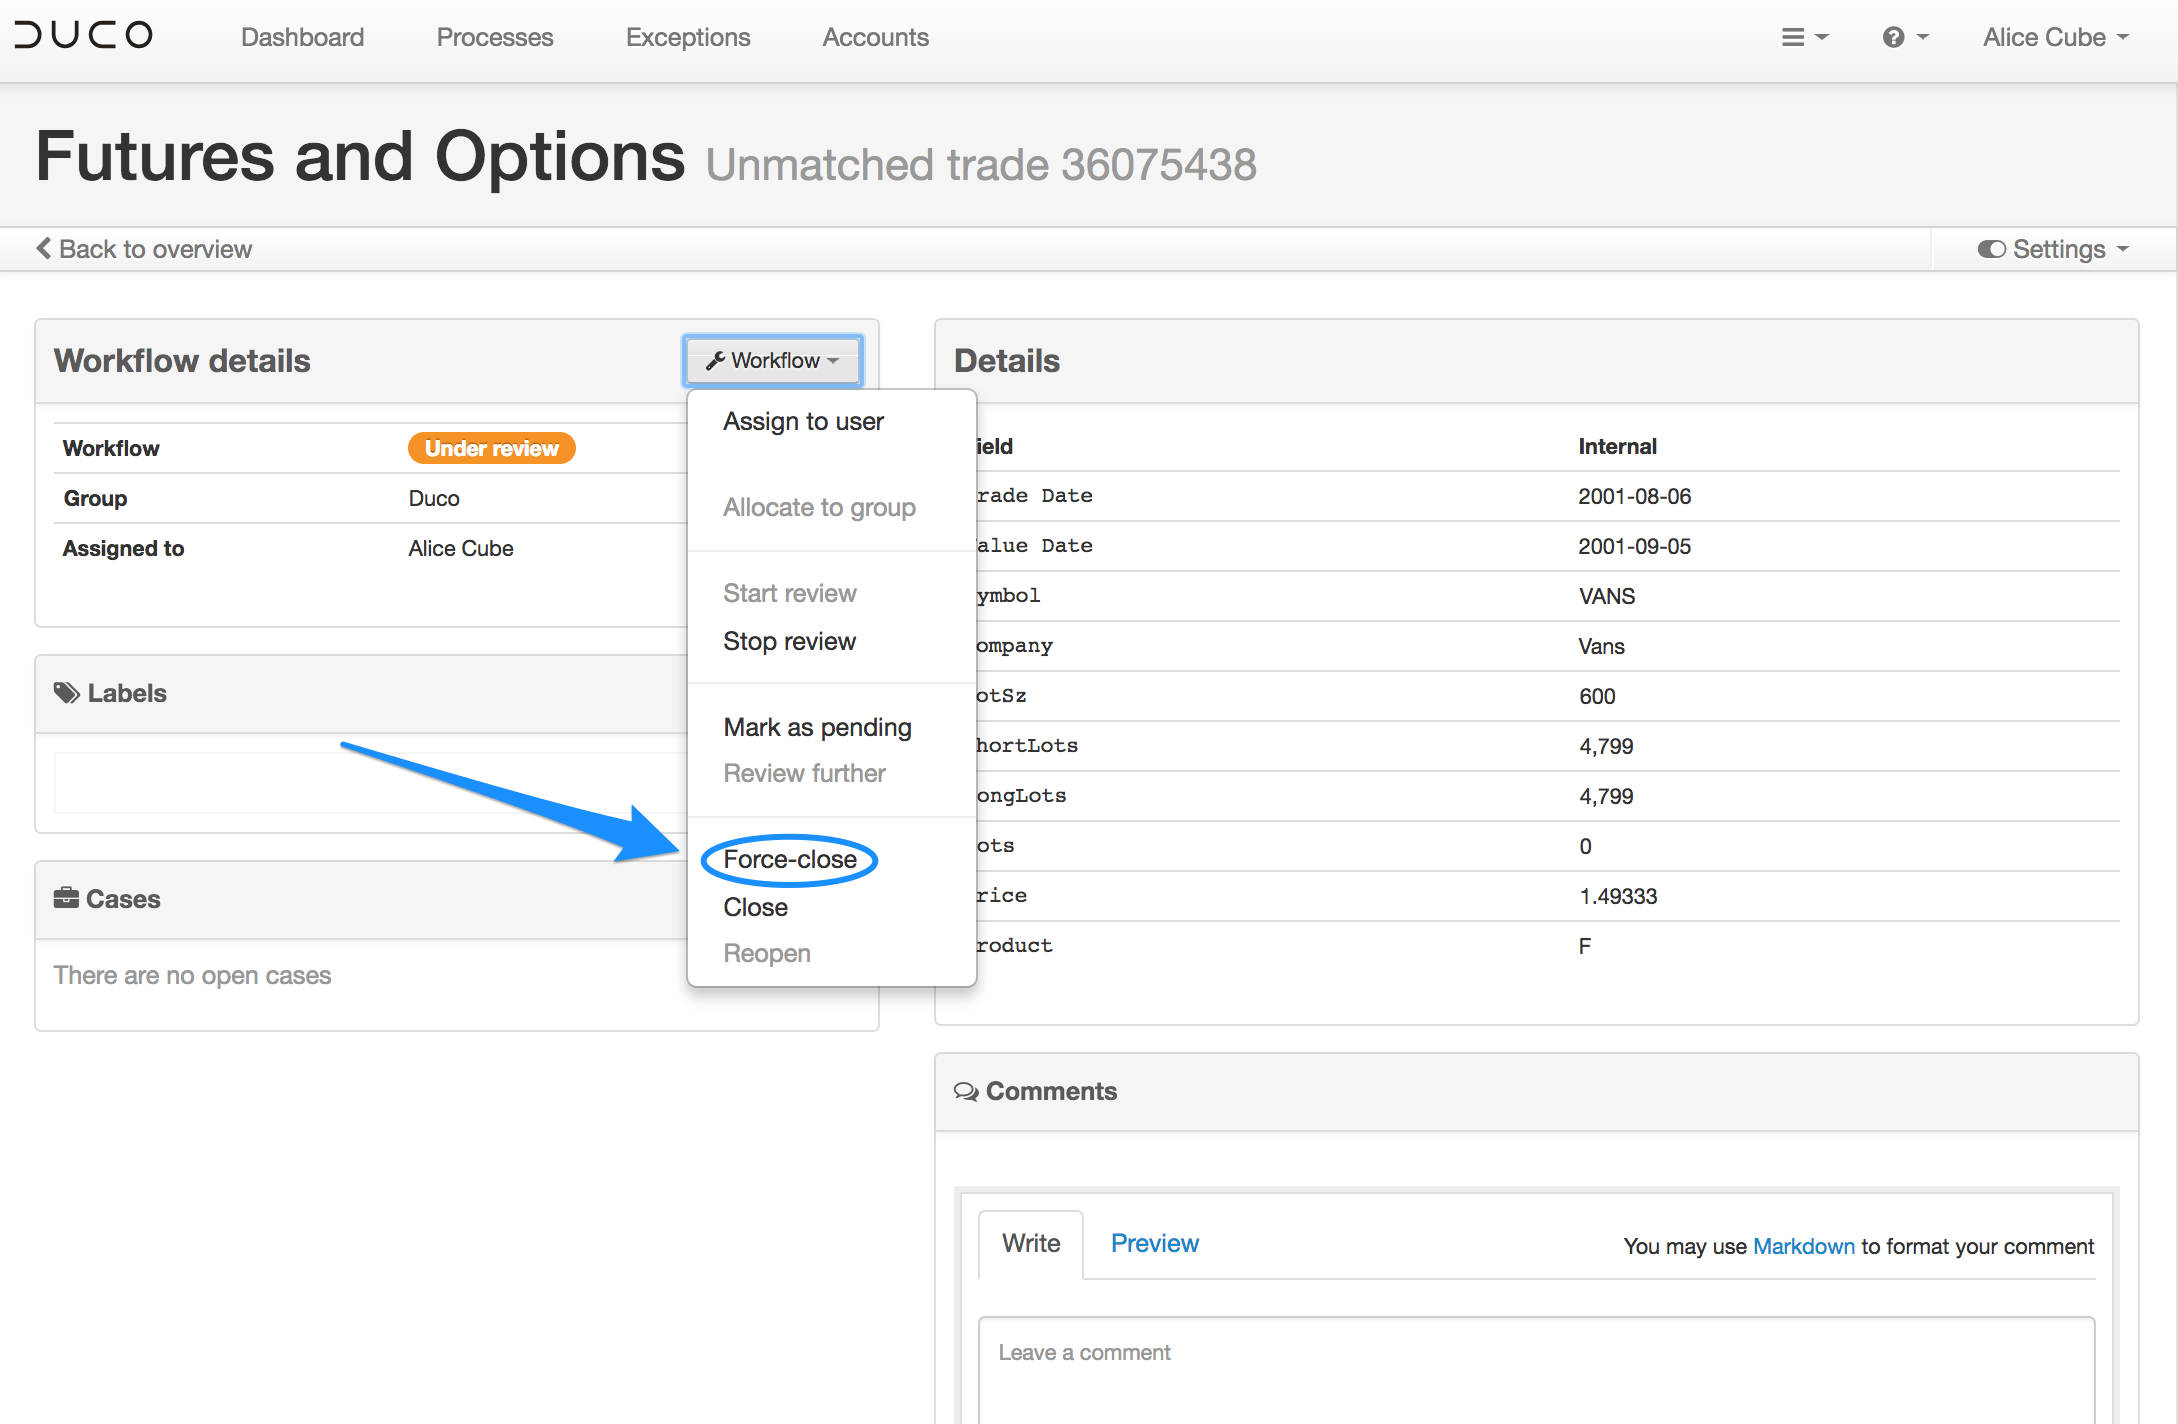This screenshot has width=2178, height=1424.
Task: Select Start review in the menu
Action: [790, 593]
